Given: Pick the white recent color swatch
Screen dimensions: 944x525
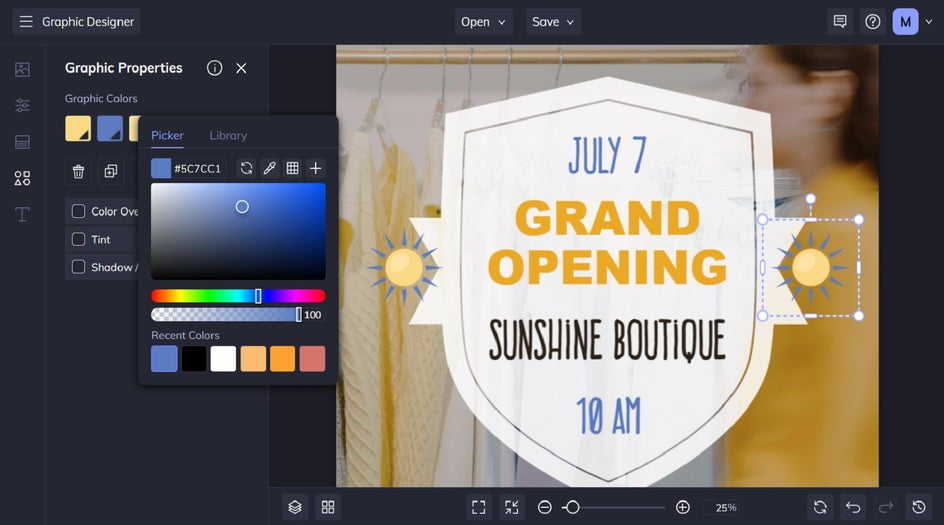Looking at the screenshot, I should point(223,359).
